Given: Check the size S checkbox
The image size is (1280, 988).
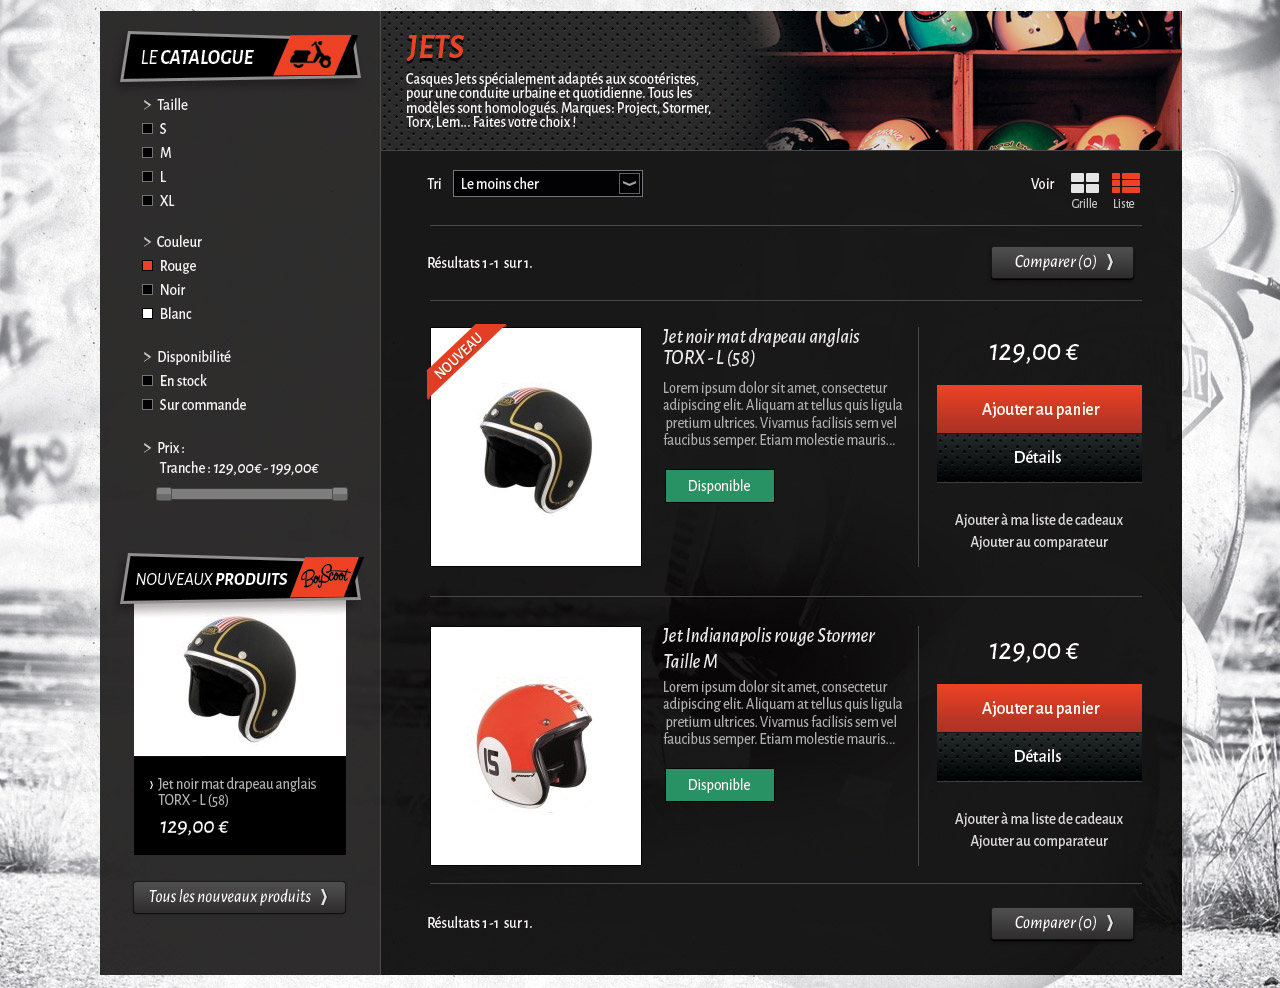Looking at the screenshot, I should [x=148, y=129].
